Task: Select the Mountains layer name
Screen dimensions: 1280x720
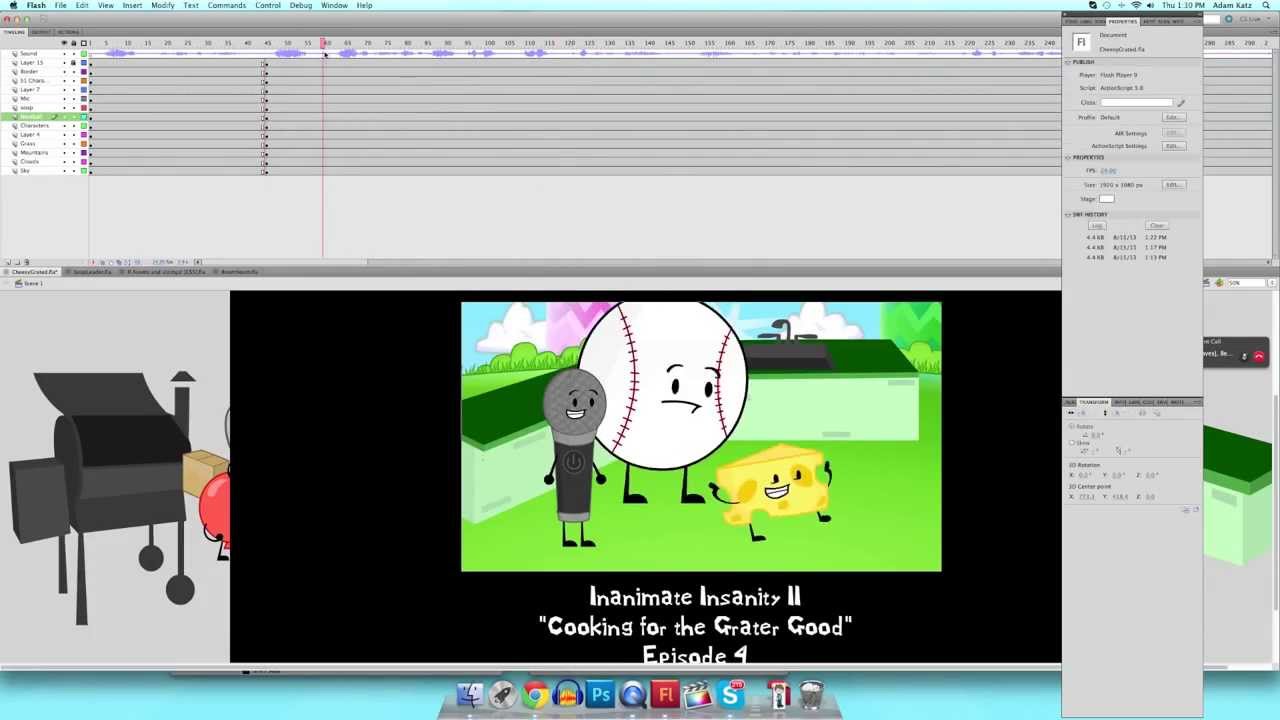Action: point(34,153)
